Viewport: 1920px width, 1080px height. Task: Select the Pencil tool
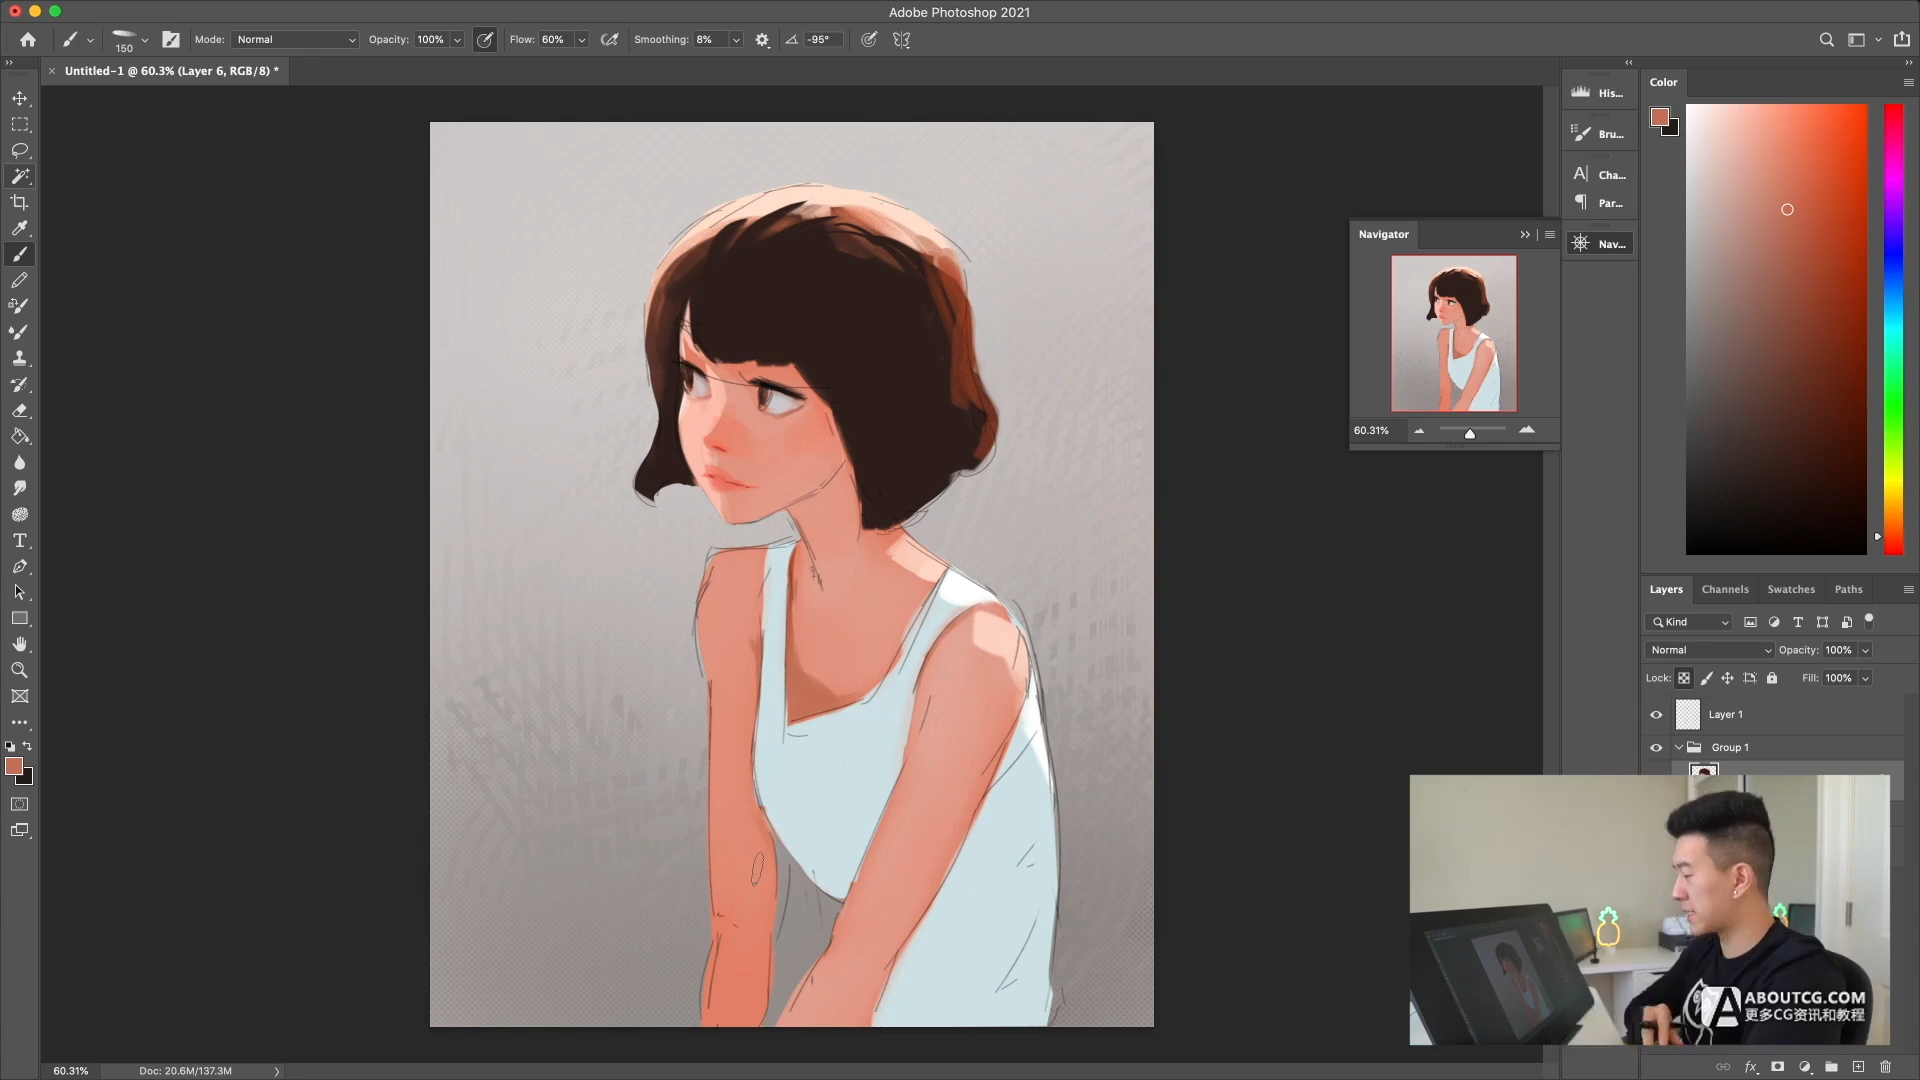pyautogui.click(x=19, y=280)
